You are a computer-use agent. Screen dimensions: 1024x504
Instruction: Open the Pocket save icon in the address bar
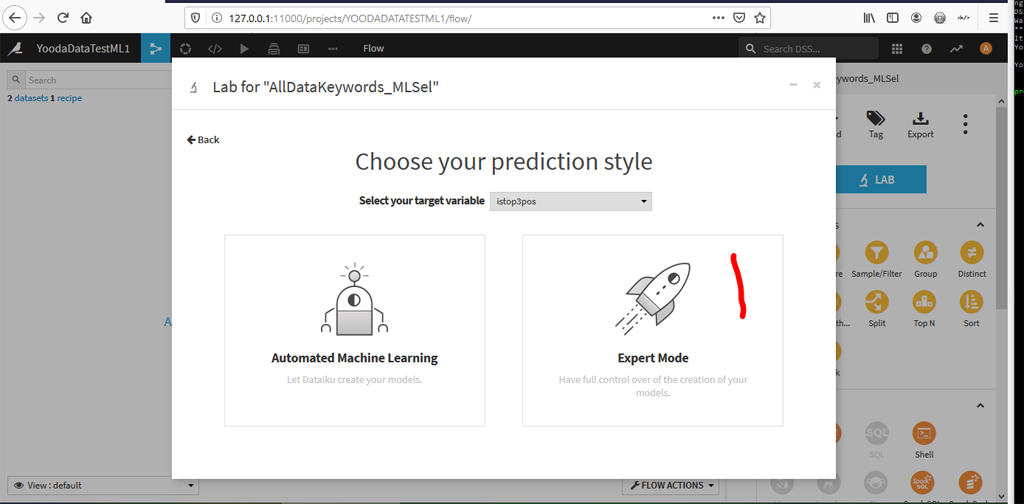pos(739,18)
